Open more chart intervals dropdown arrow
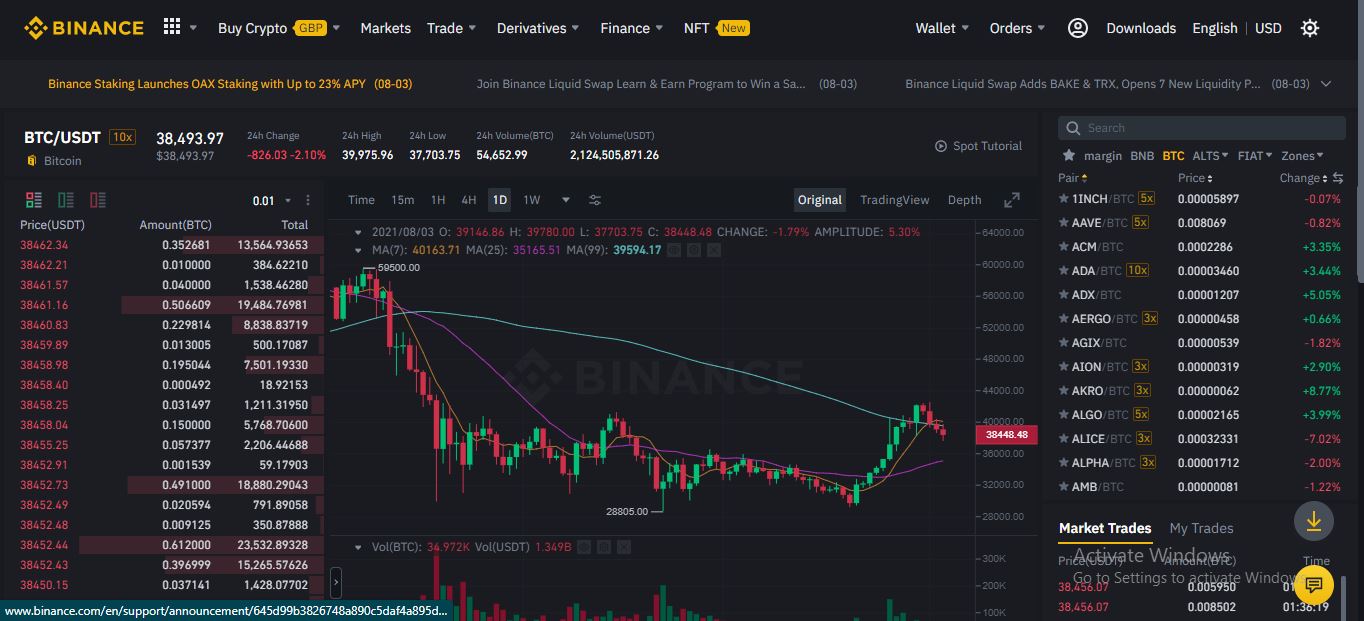This screenshot has height=621, width=1364. tap(565, 200)
